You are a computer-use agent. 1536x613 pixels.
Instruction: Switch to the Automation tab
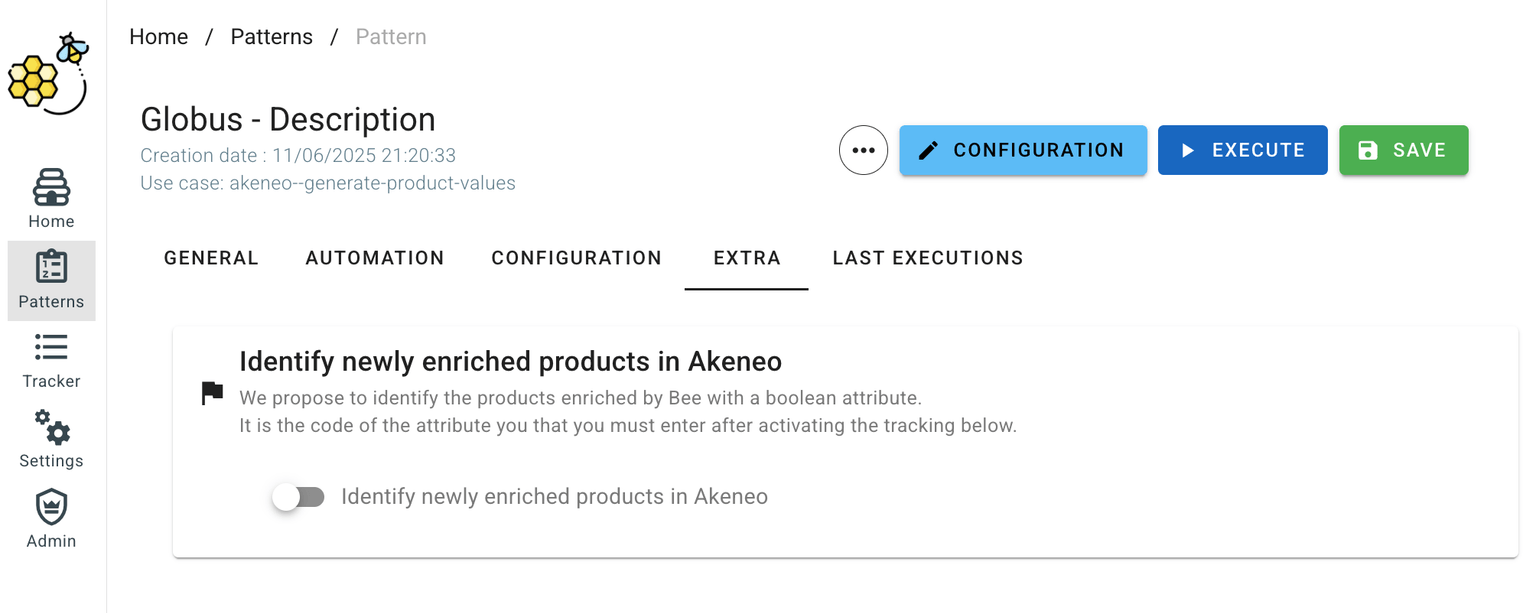(x=375, y=258)
